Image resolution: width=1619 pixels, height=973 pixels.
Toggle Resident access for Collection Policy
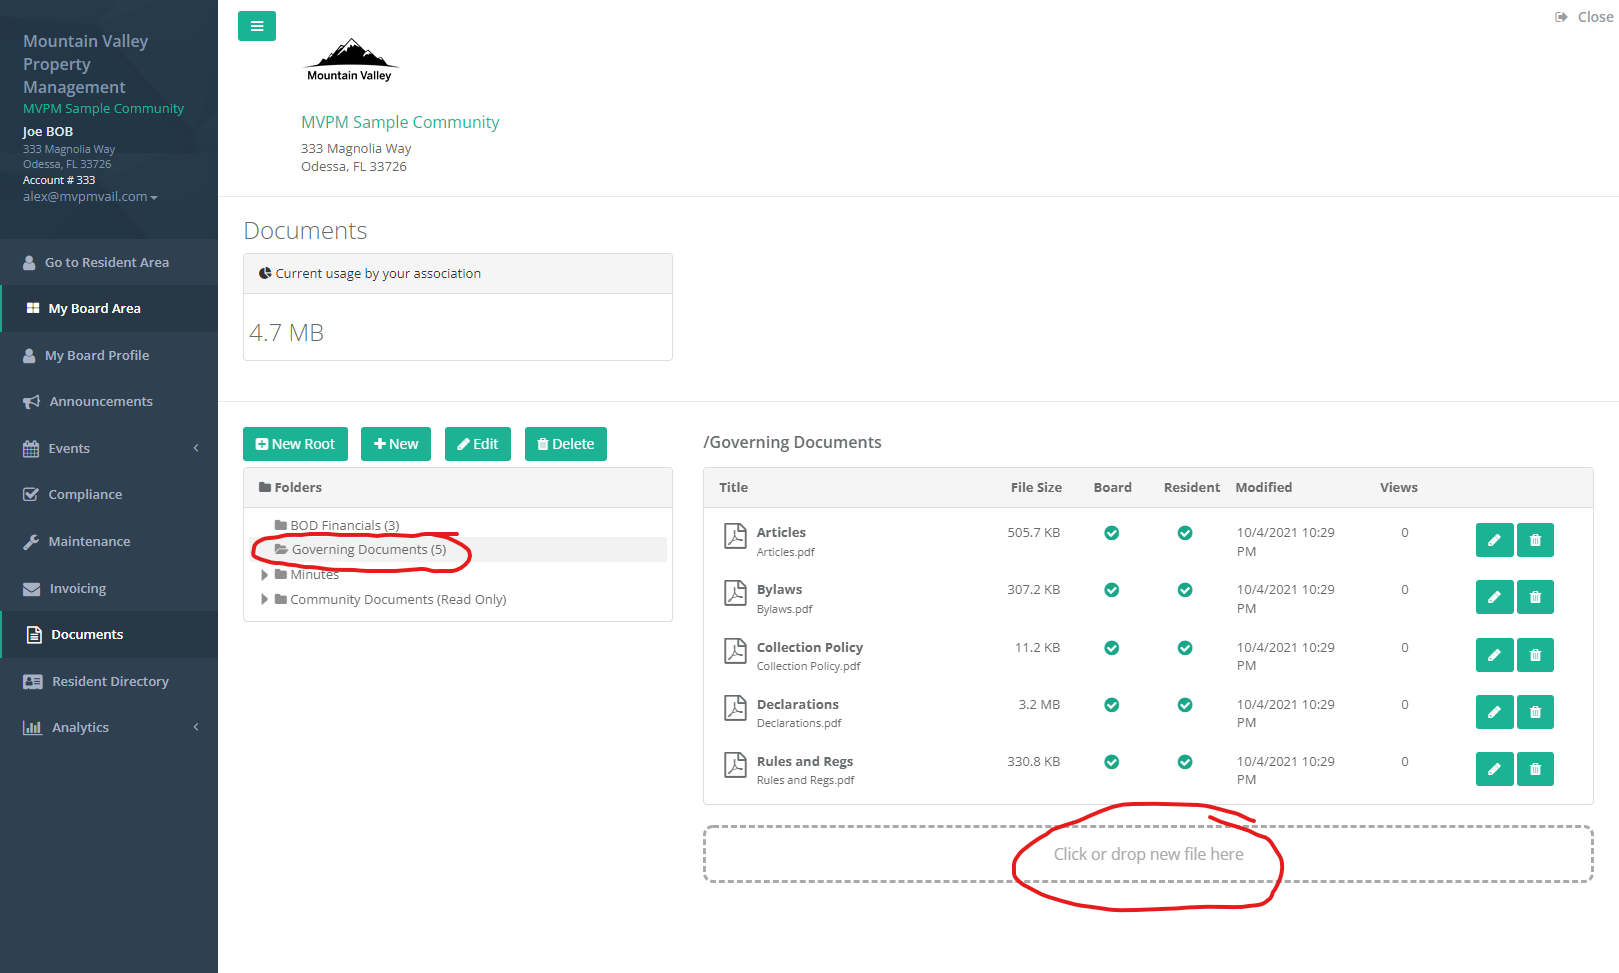[x=1185, y=648]
